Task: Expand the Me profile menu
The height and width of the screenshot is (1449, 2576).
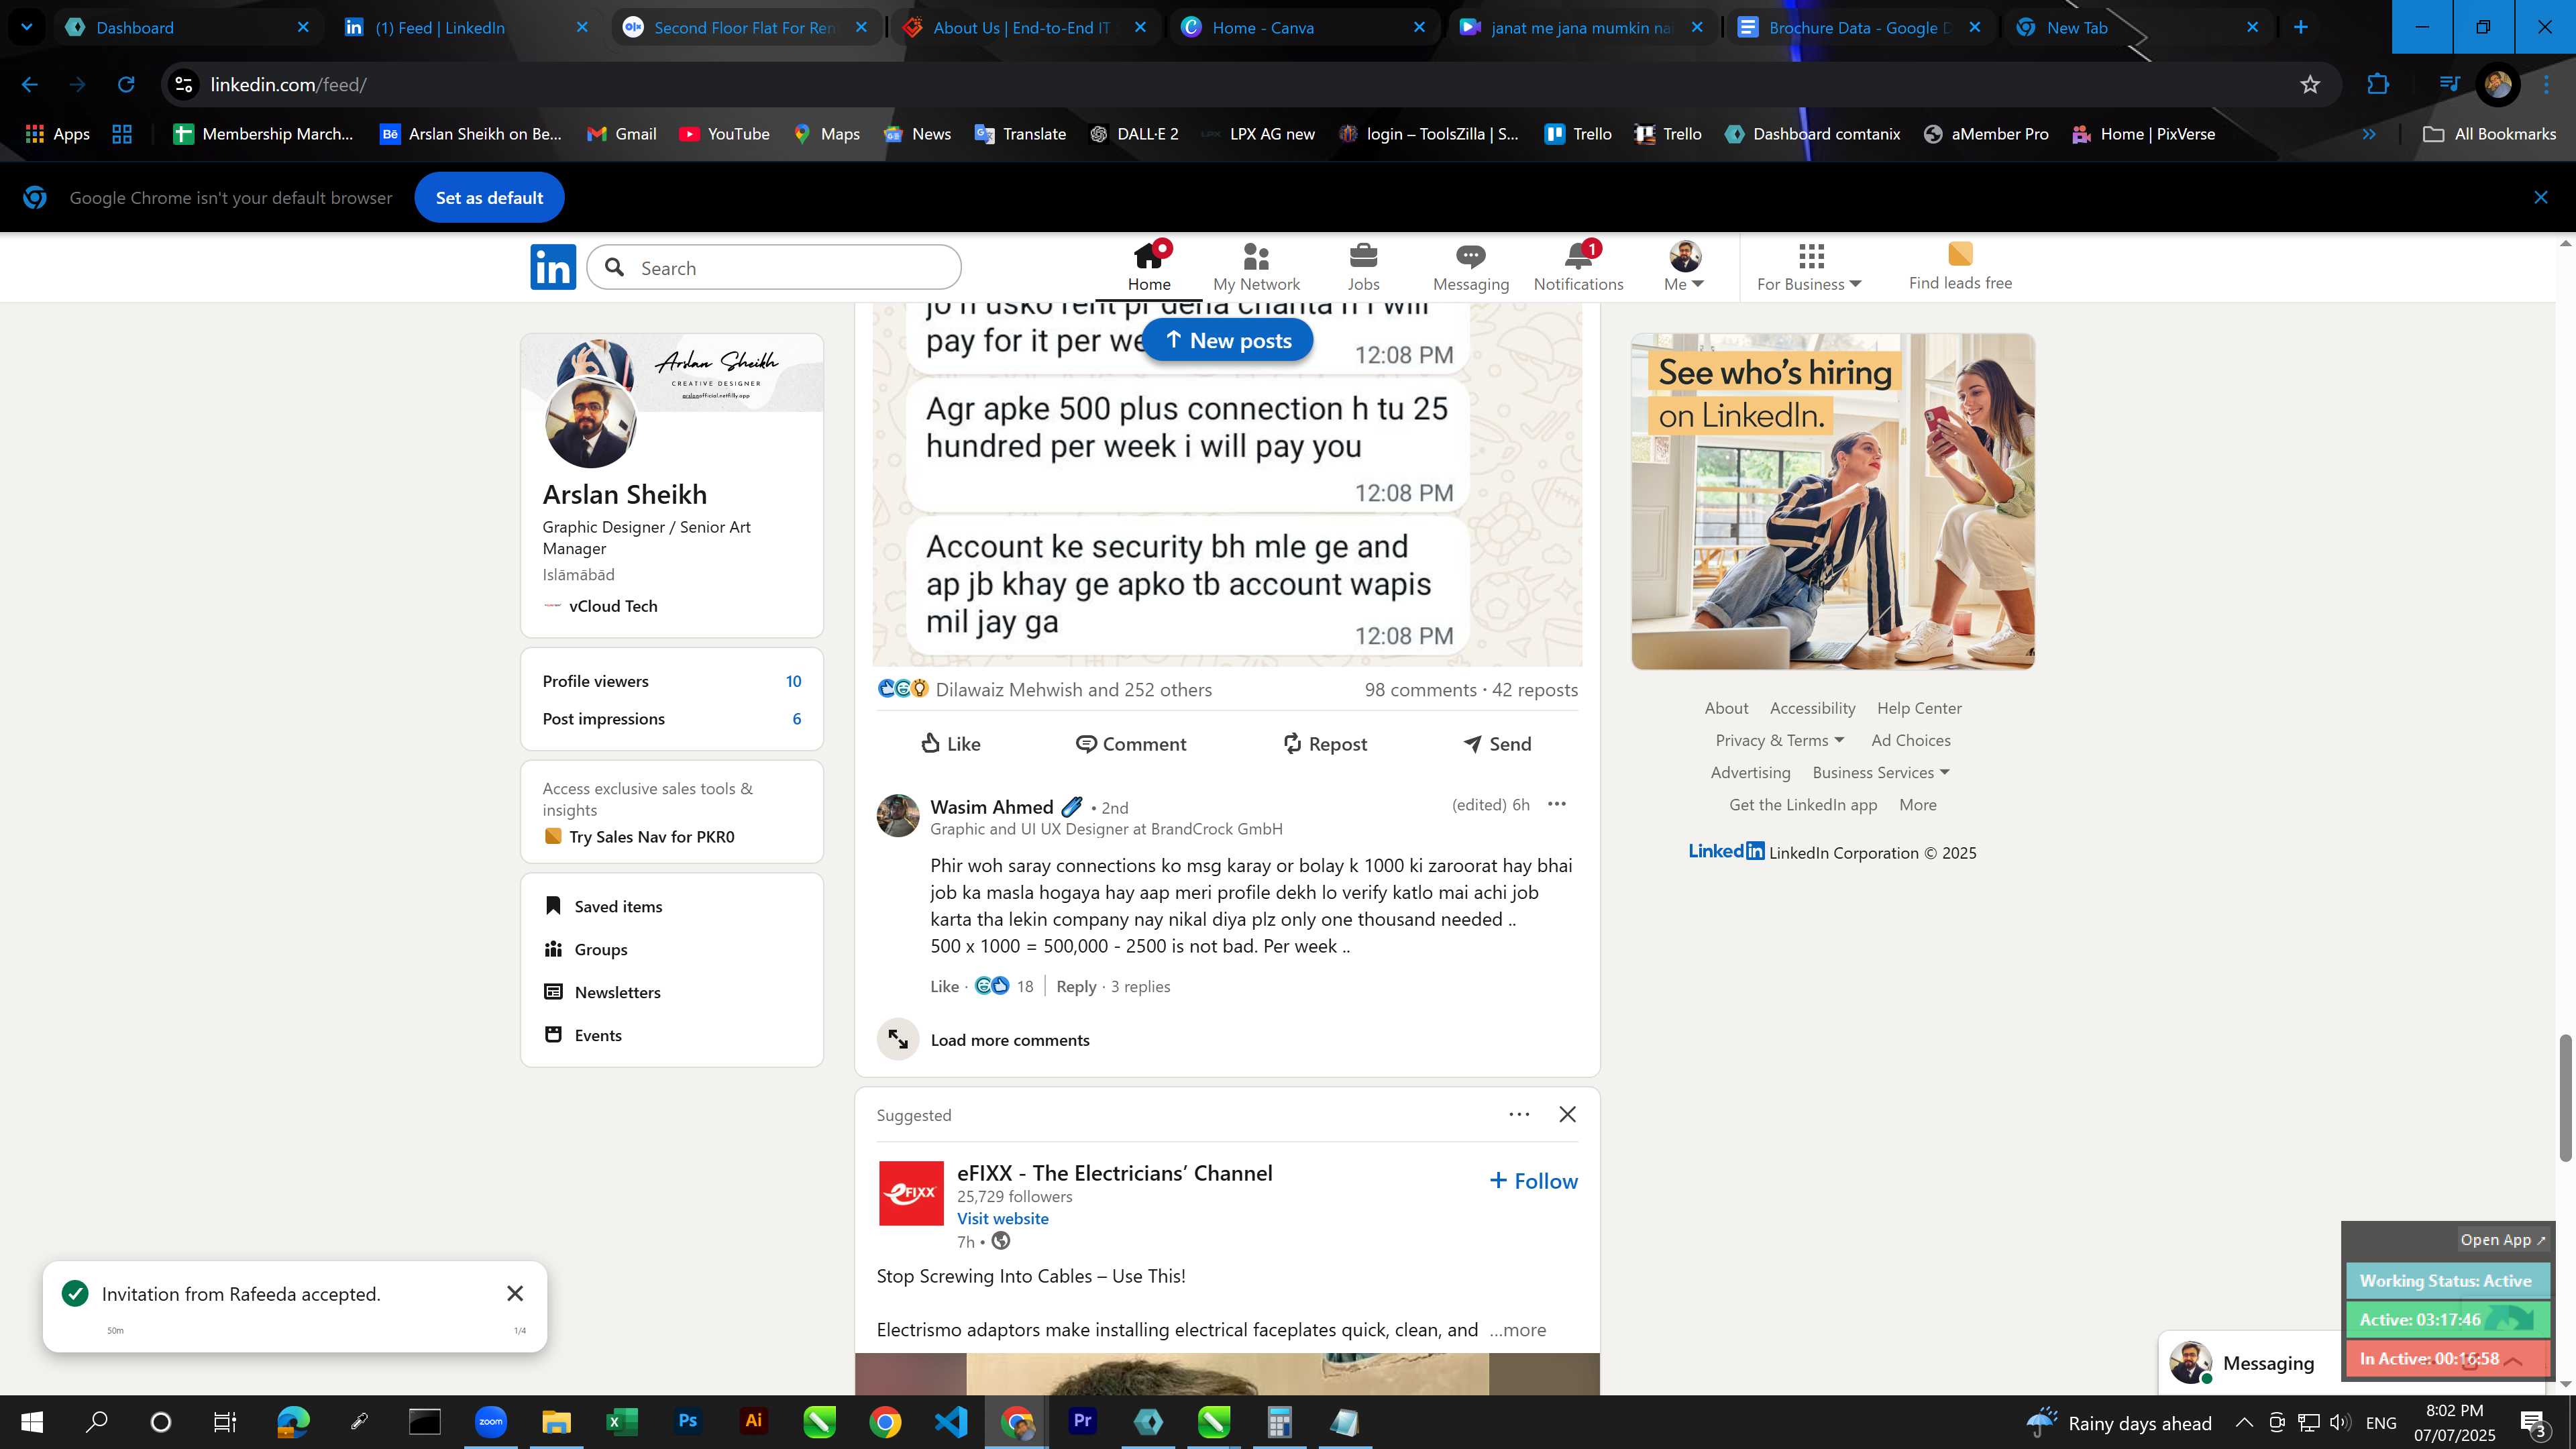Action: [x=1684, y=267]
